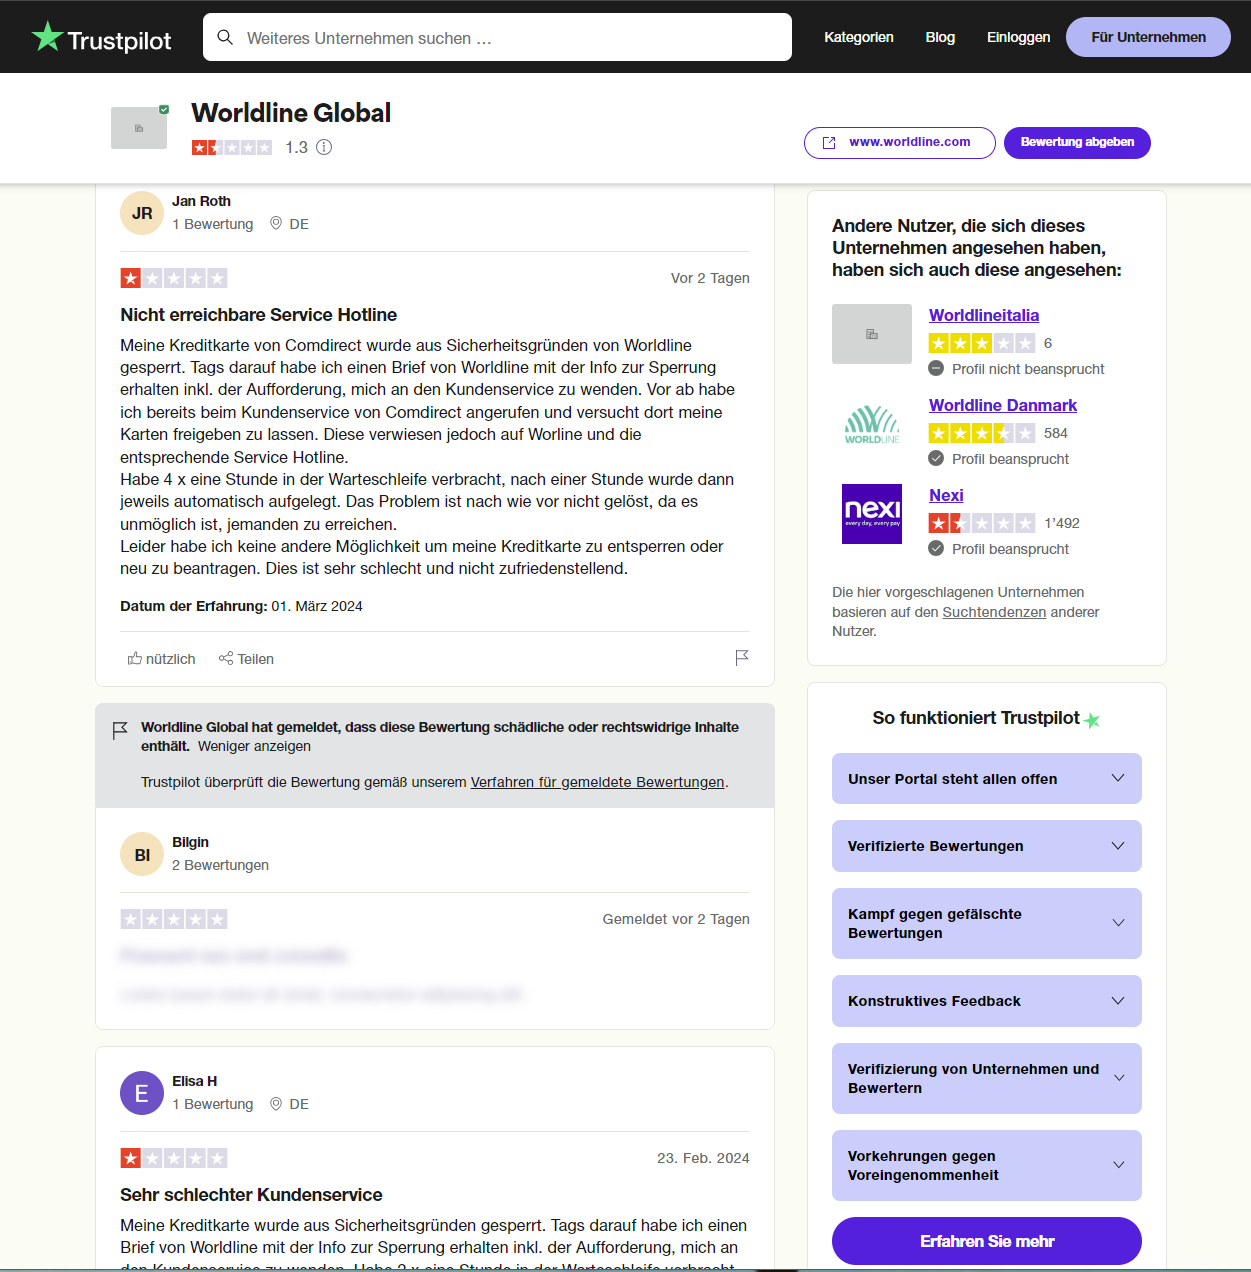Image resolution: width=1251 pixels, height=1272 pixels.
Task: Click the location pin next to Elisa H's DE
Action: 276,1104
